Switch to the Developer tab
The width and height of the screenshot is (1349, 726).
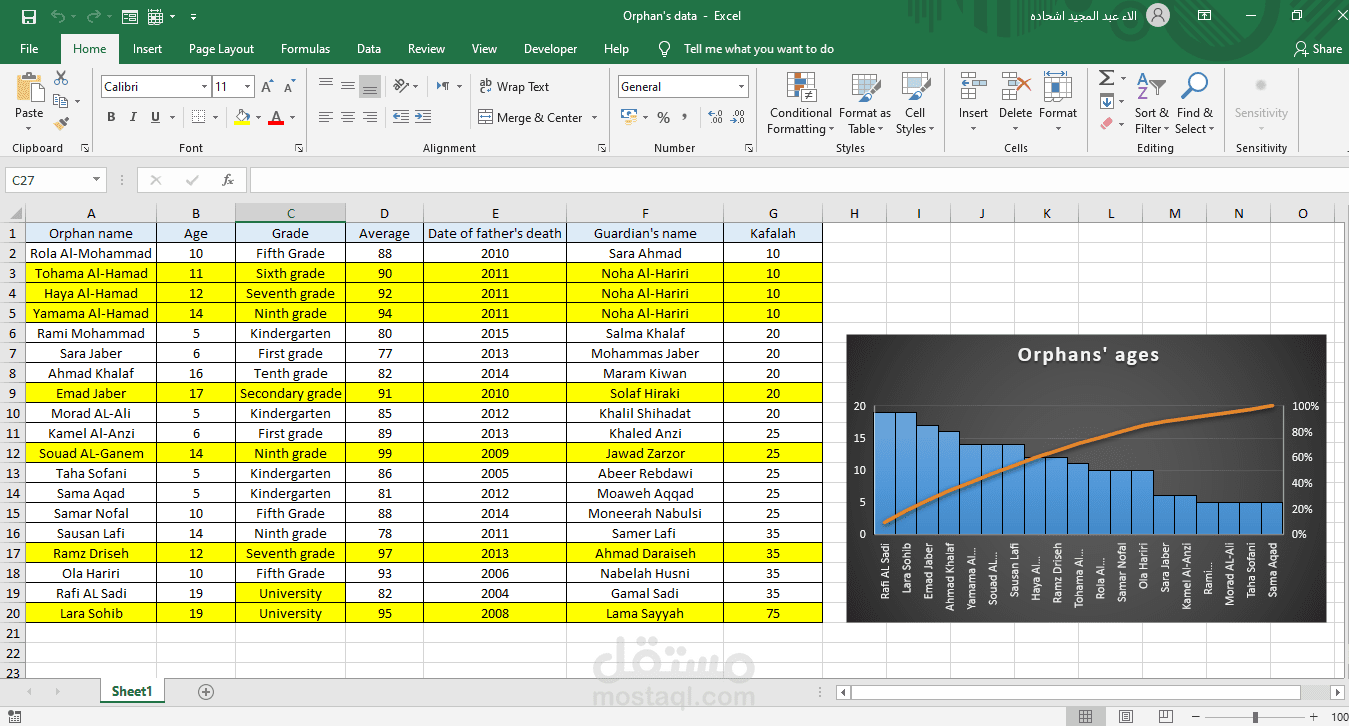click(x=551, y=49)
